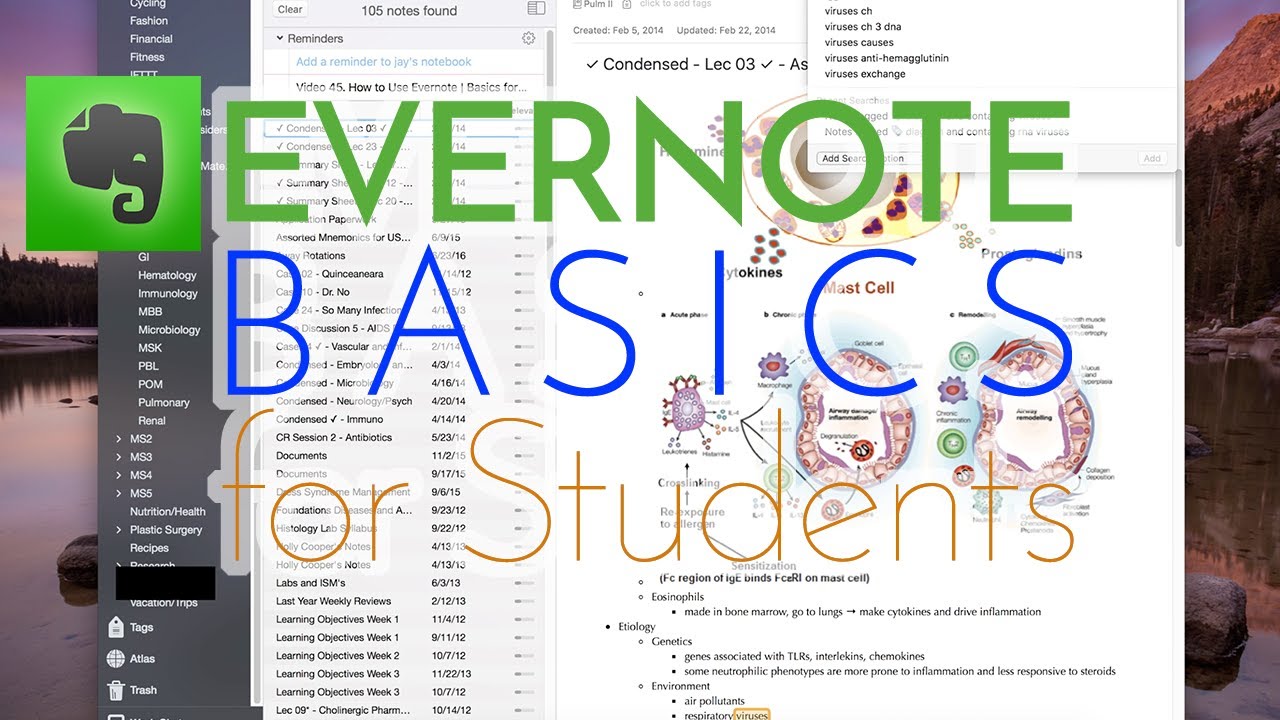The image size is (1280, 720).
Task: Expand the MS2 notebook stack
Action: pos(119,439)
